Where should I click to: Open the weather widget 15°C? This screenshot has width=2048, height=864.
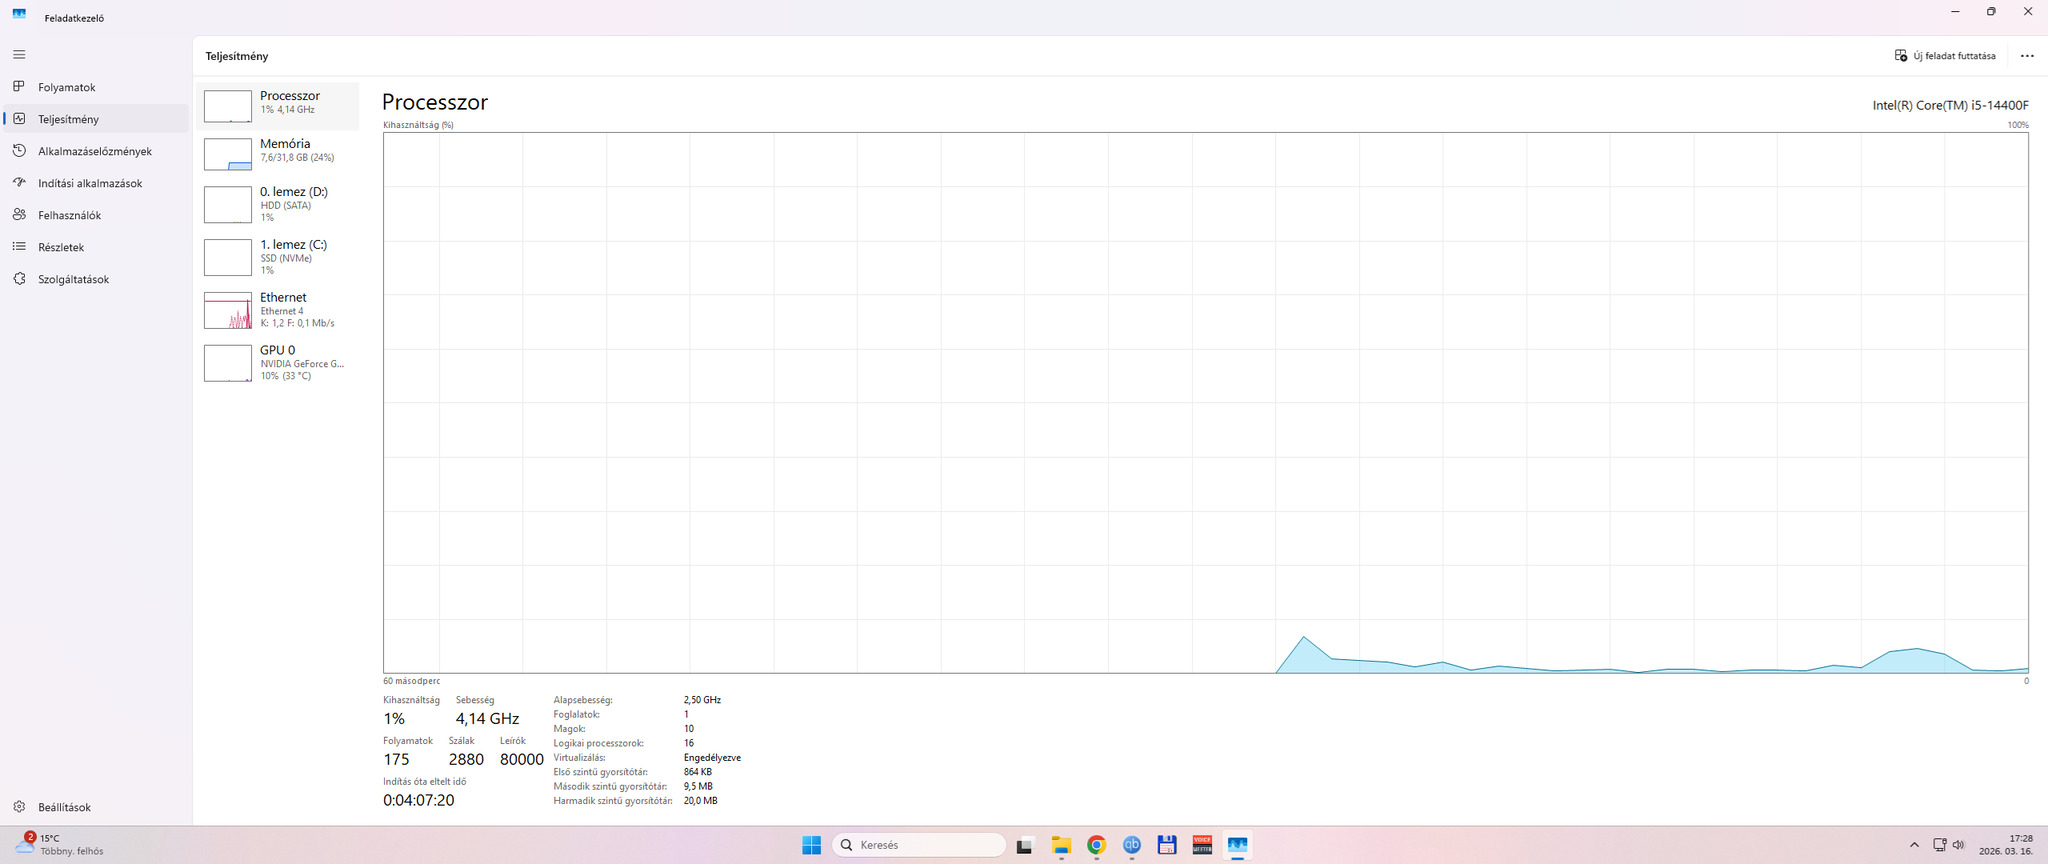[60, 845]
